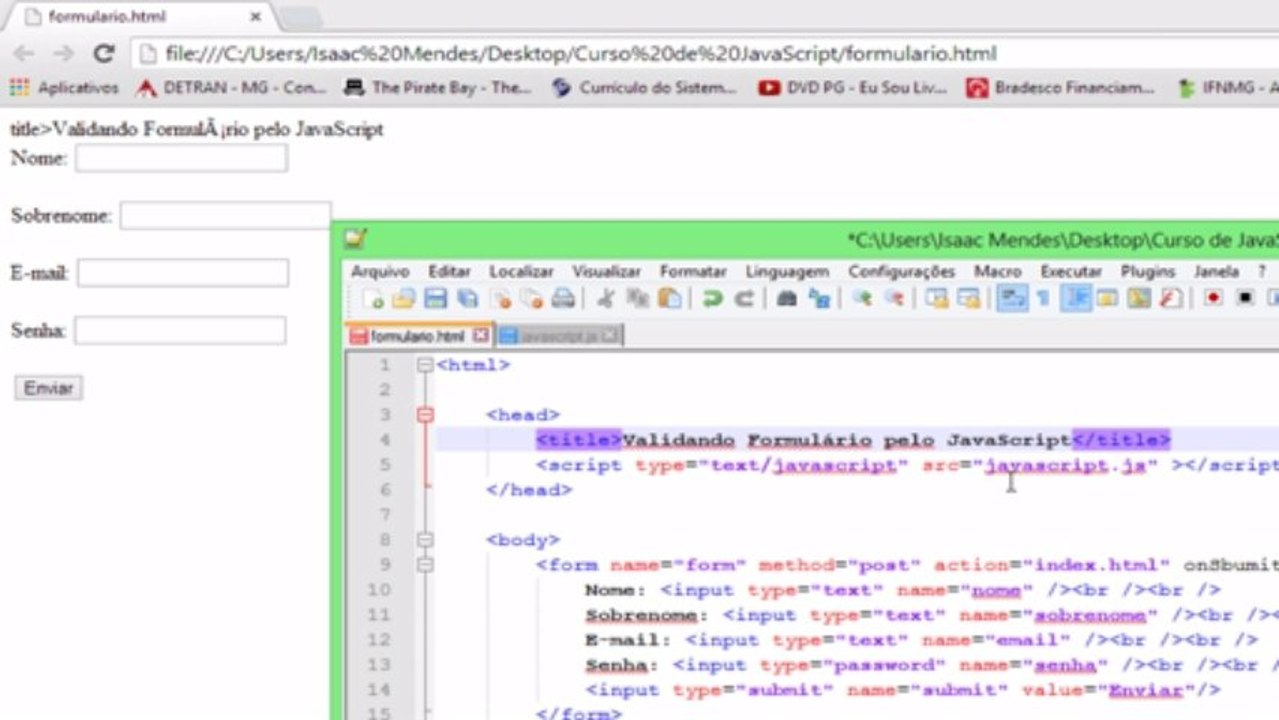Click the Senha password field
This screenshot has height=720, width=1279.
(x=180, y=330)
